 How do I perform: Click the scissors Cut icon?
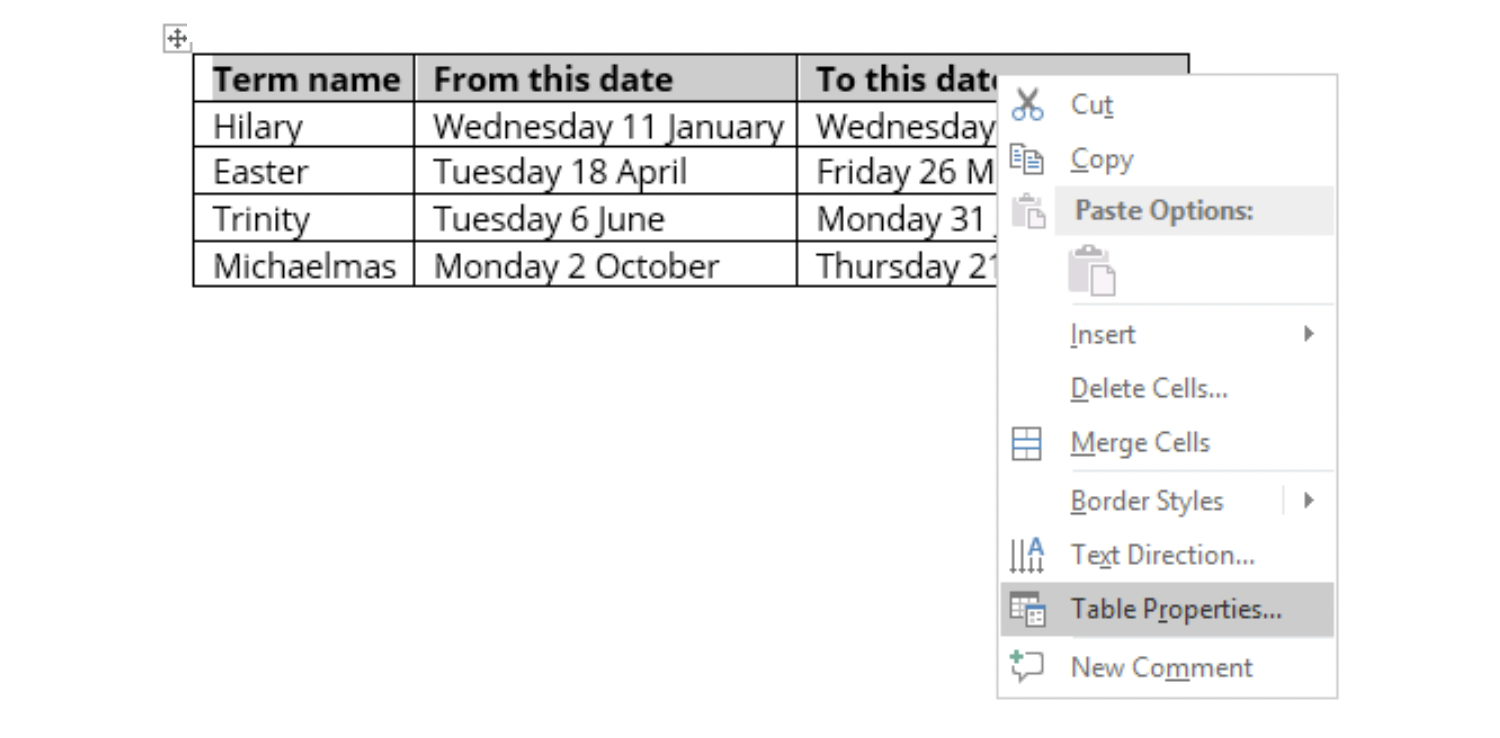[1027, 104]
